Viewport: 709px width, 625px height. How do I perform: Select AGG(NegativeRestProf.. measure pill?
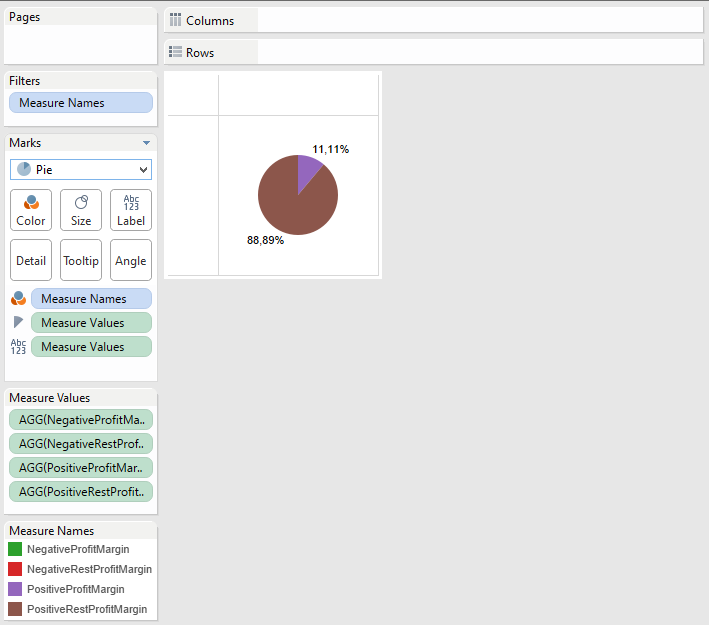(81, 444)
